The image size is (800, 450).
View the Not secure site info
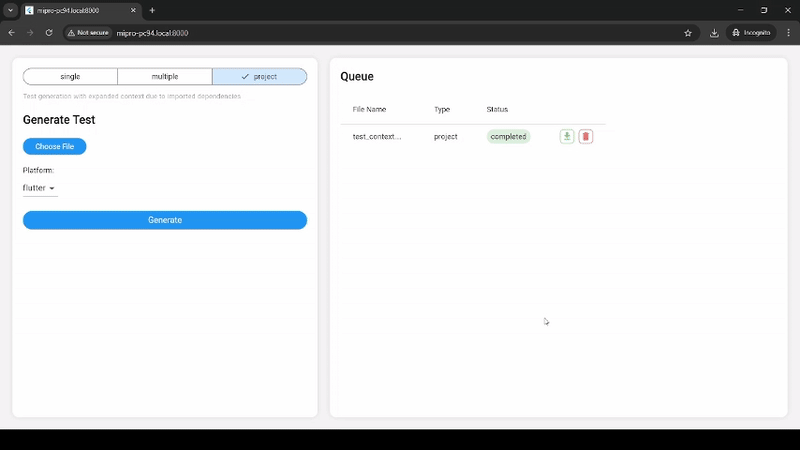coord(88,33)
